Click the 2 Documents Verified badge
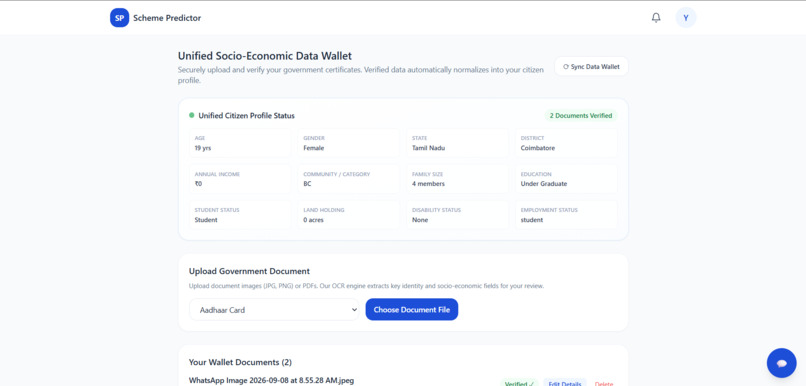 point(581,116)
